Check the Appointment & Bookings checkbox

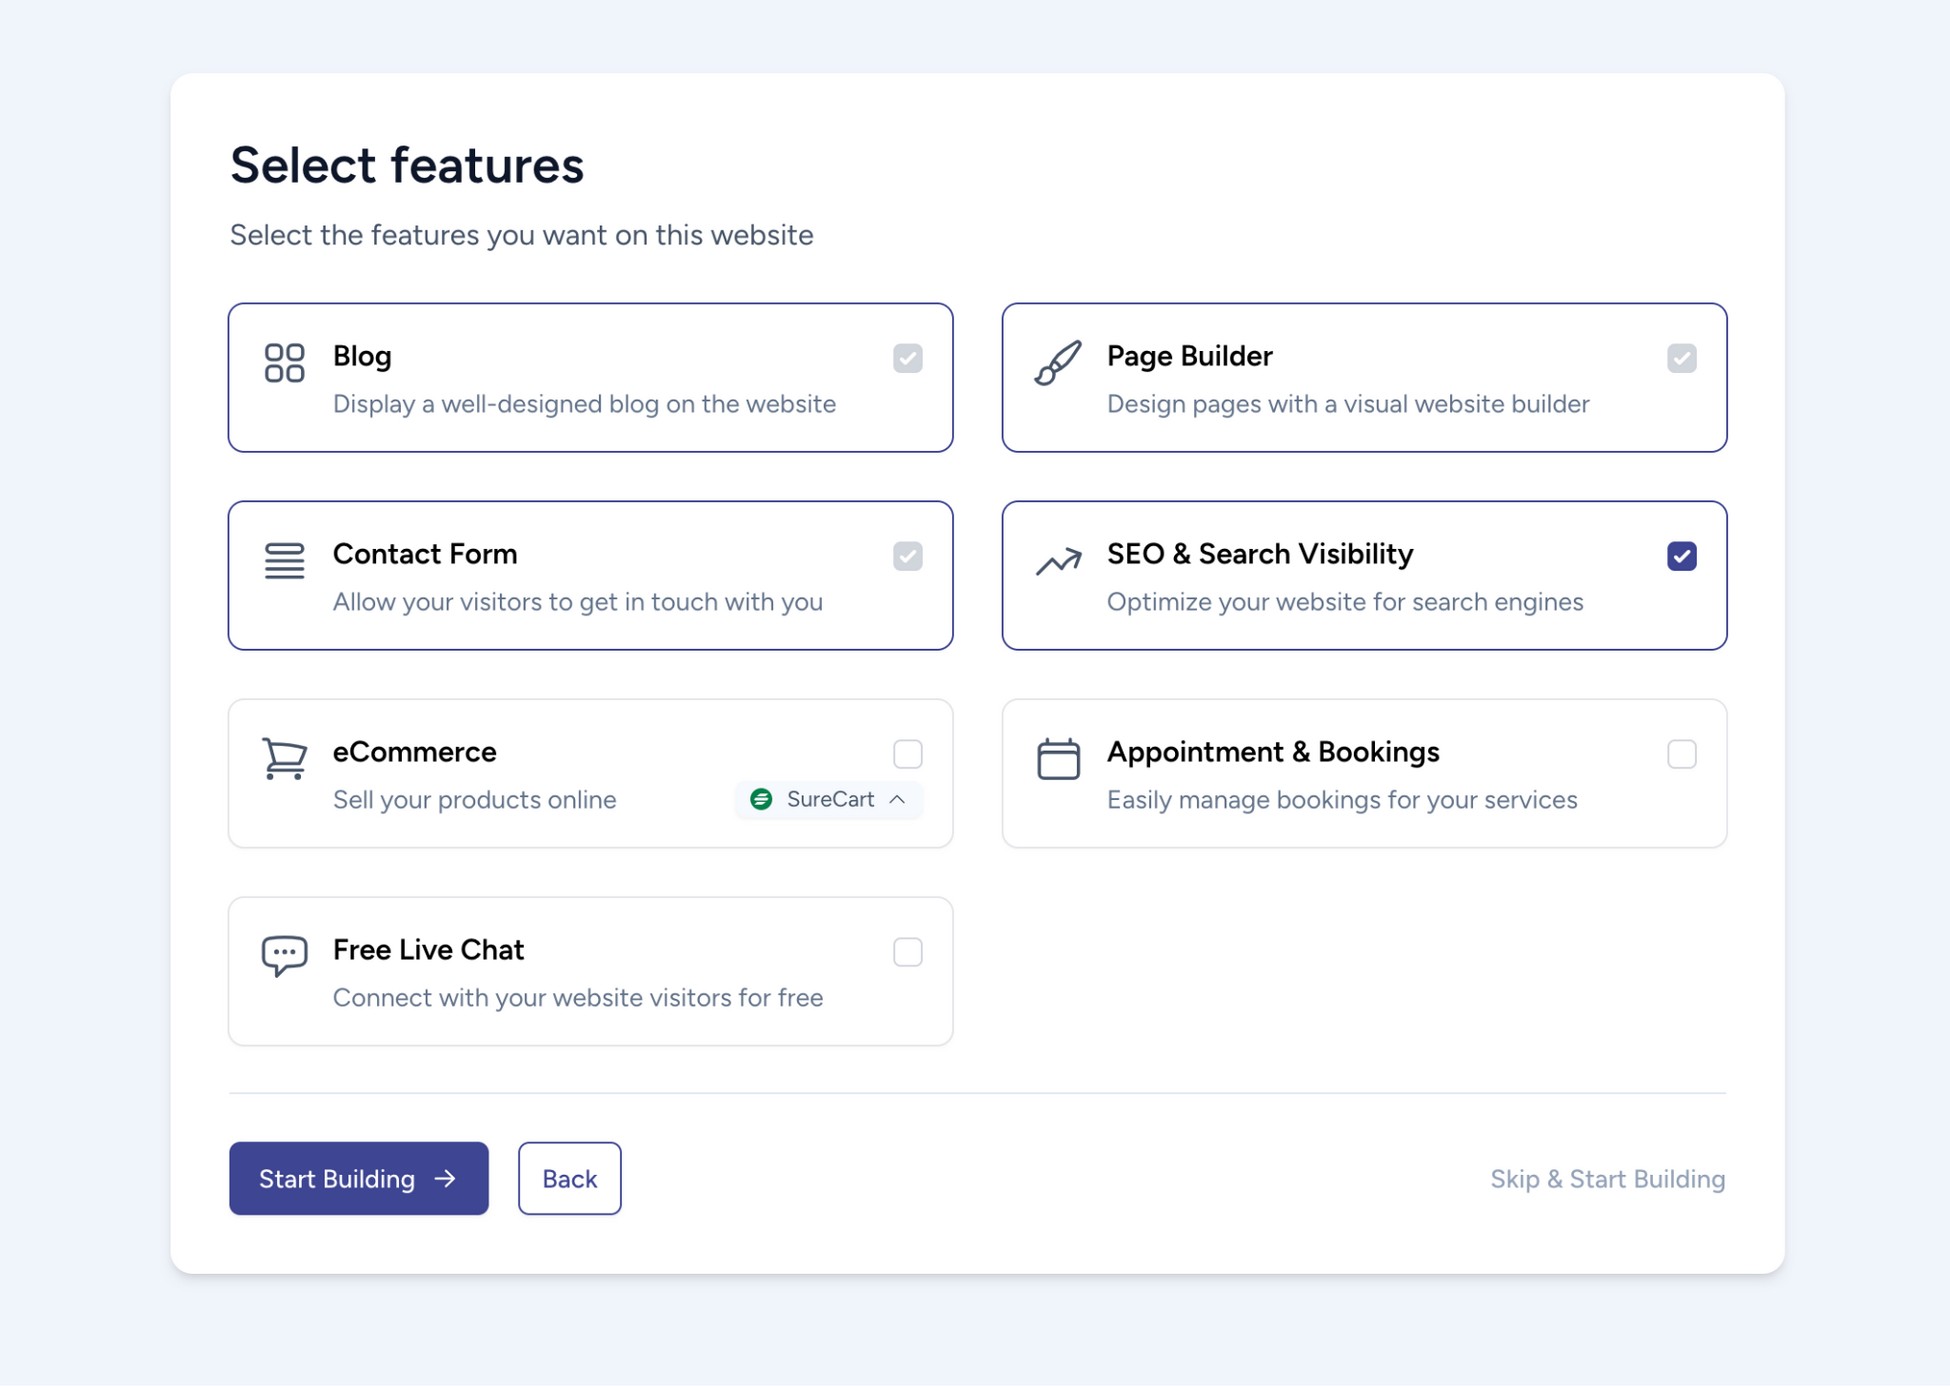(1682, 754)
